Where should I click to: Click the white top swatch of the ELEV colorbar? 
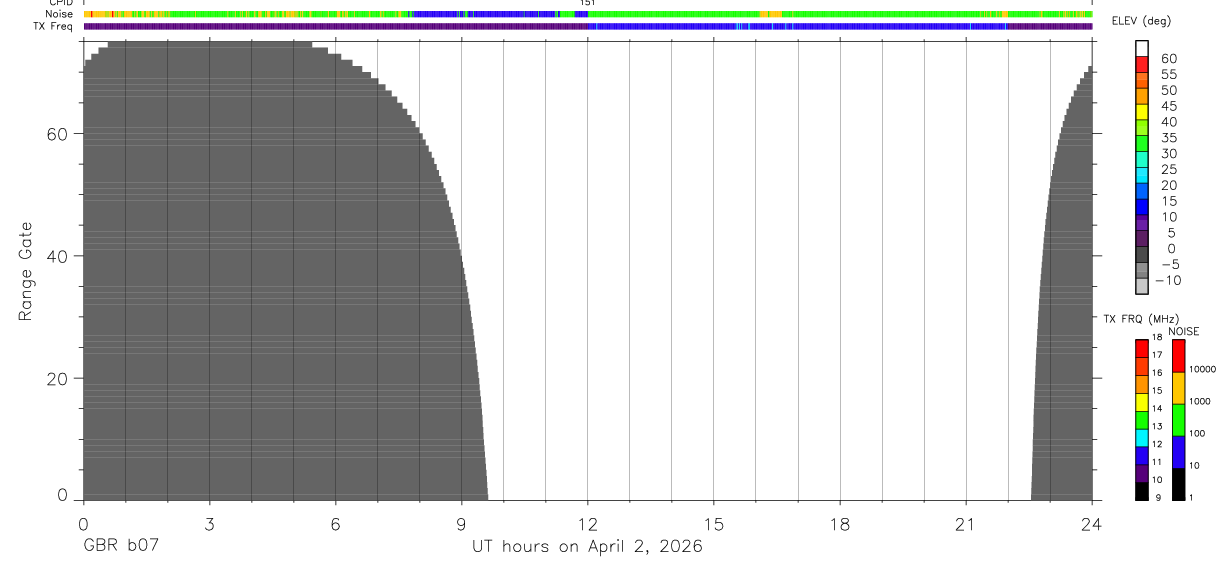[x=1142, y=49]
